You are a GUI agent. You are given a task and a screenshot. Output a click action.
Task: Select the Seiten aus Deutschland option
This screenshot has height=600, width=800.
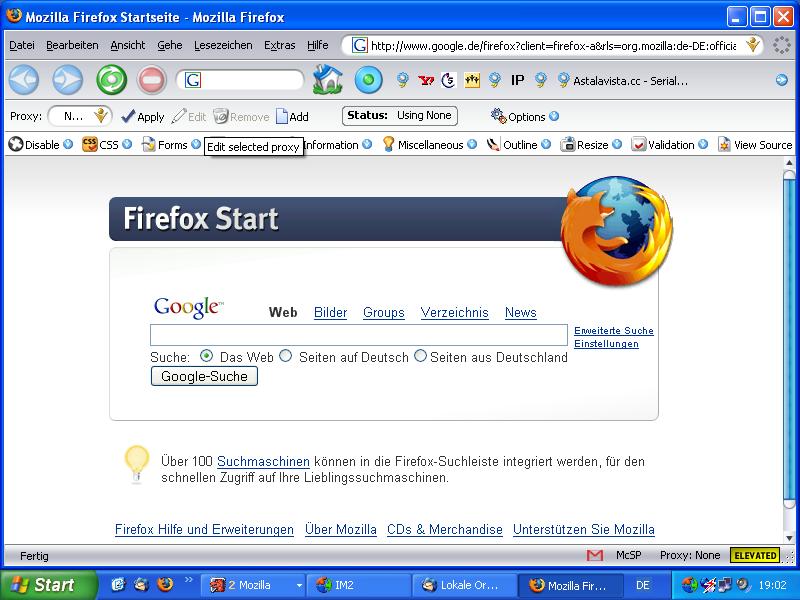coord(420,356)
